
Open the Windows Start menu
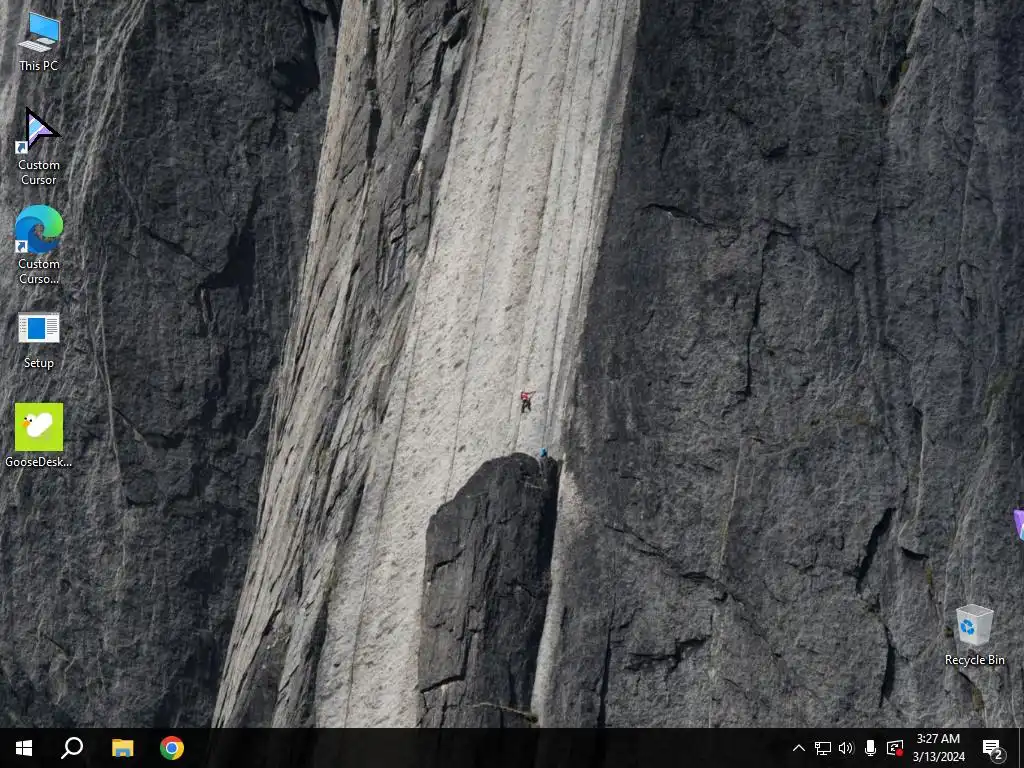pyautogui.click(x=24, y=748)
